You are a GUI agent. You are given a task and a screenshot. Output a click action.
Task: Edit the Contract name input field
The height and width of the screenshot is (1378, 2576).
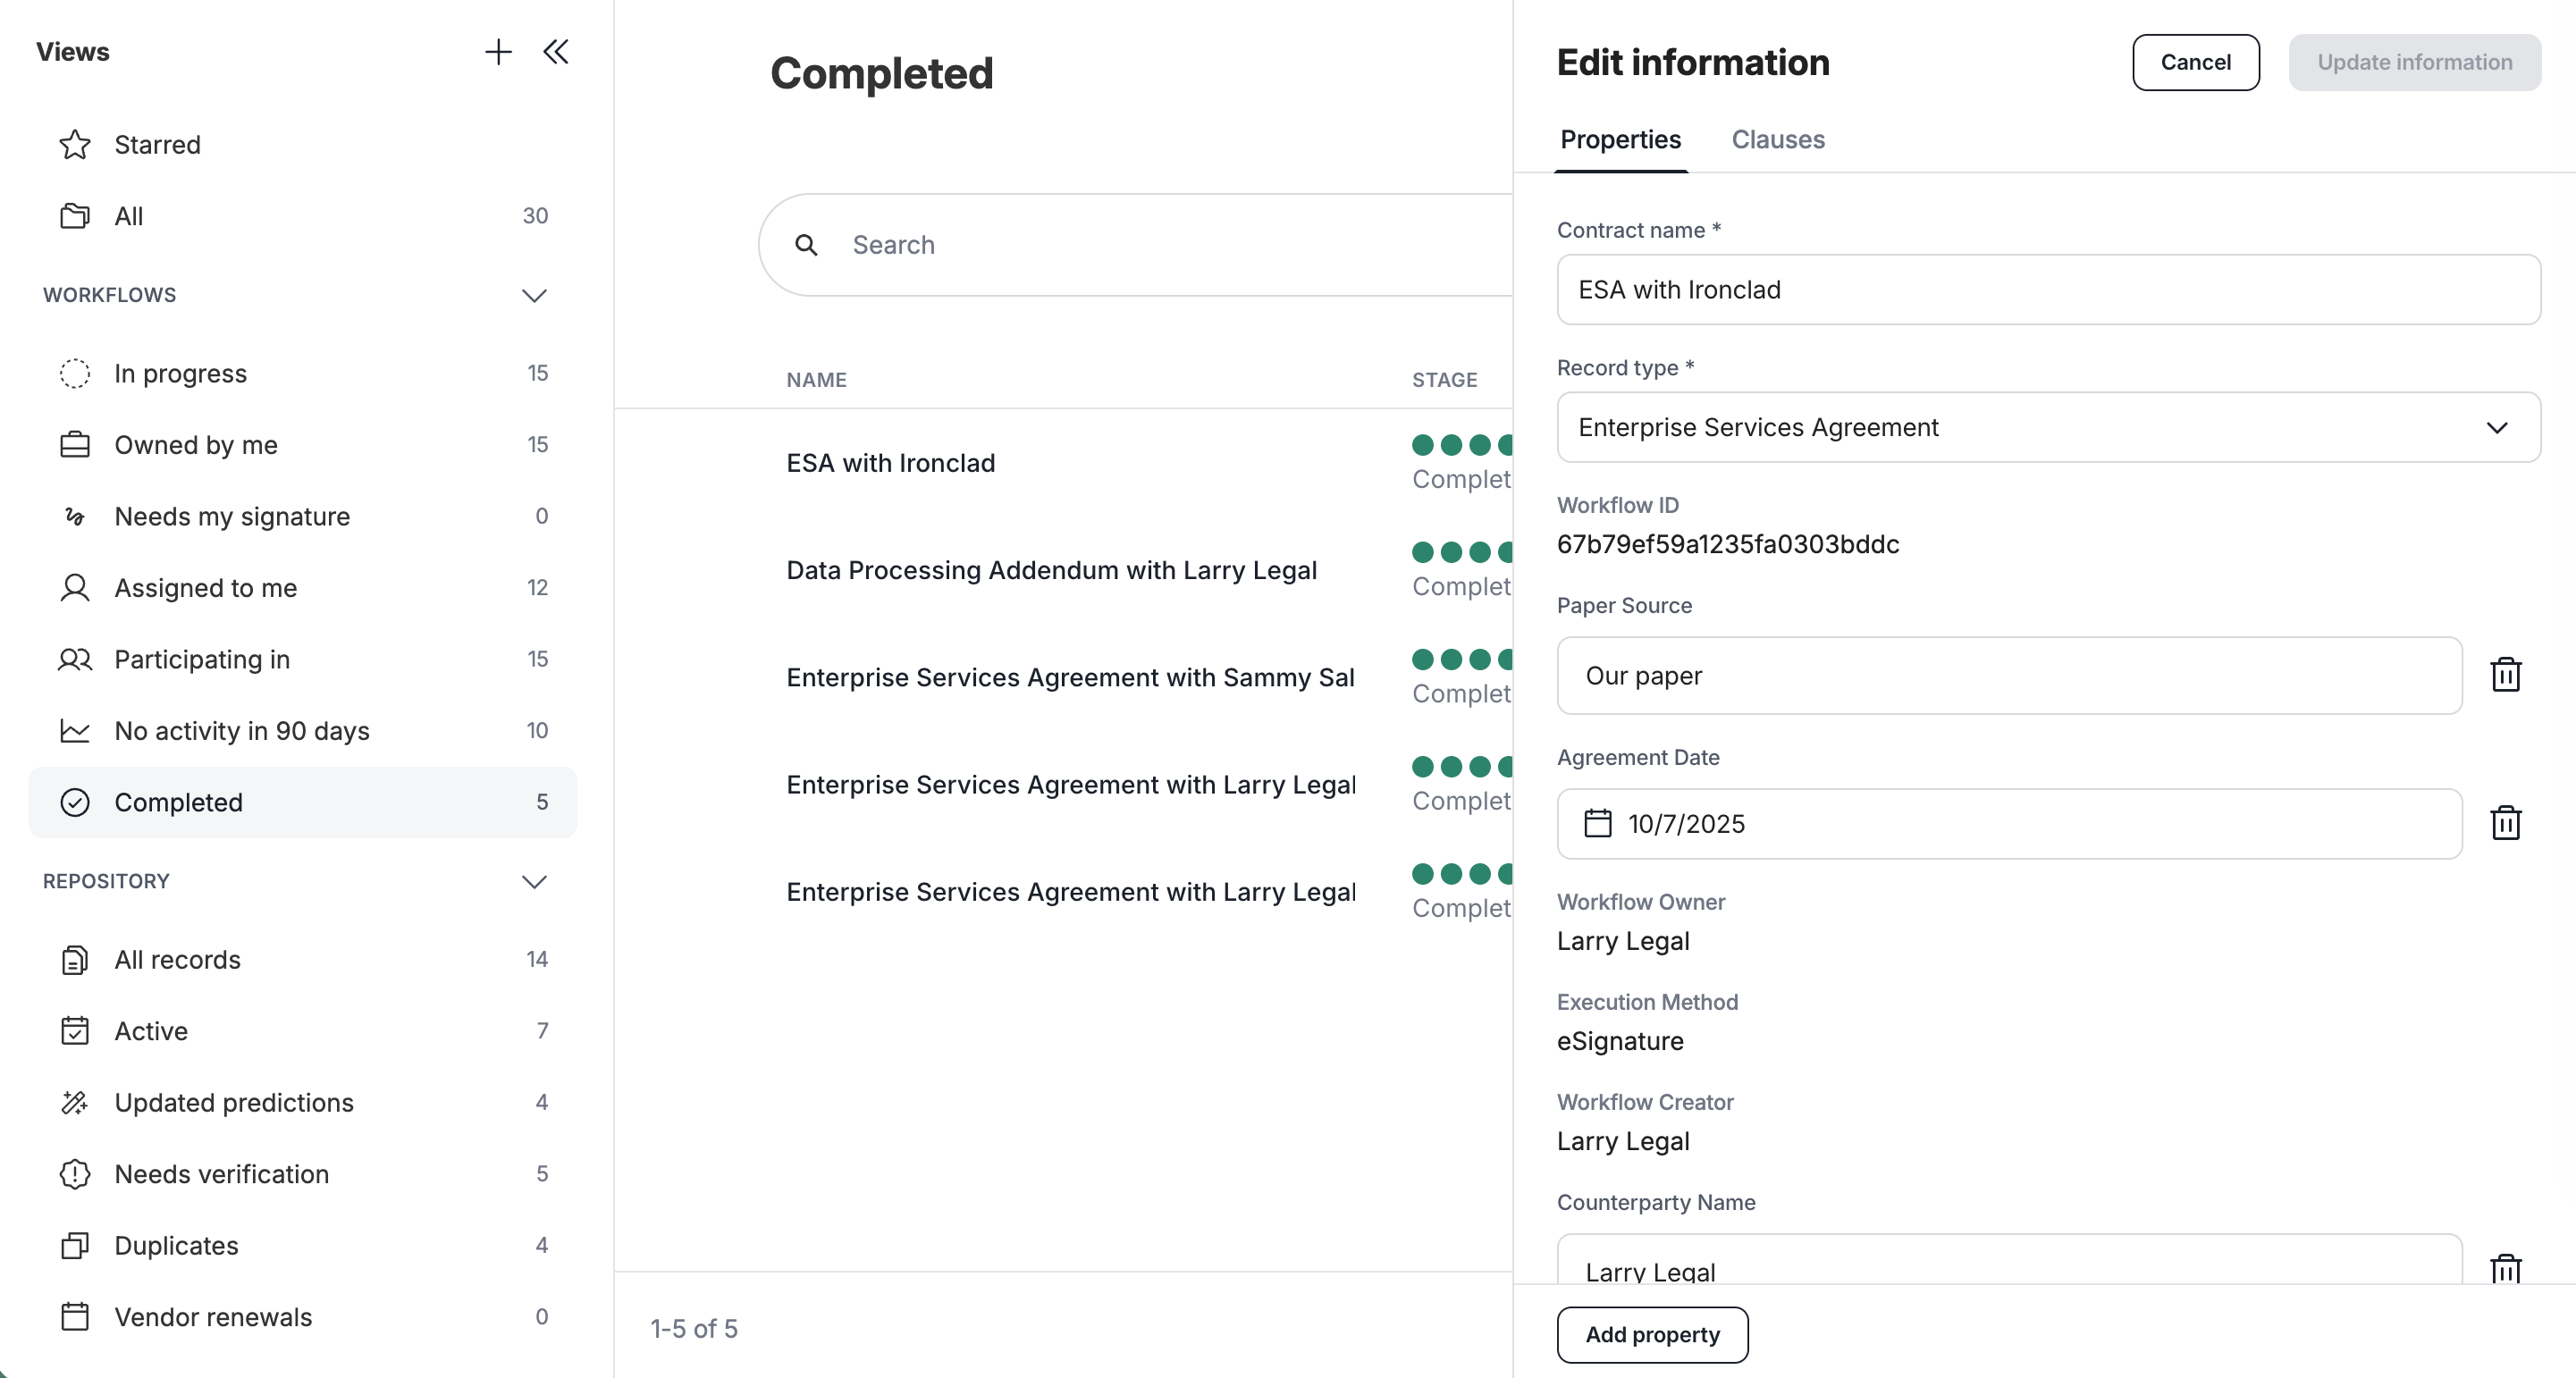(x=2048, y=289)
